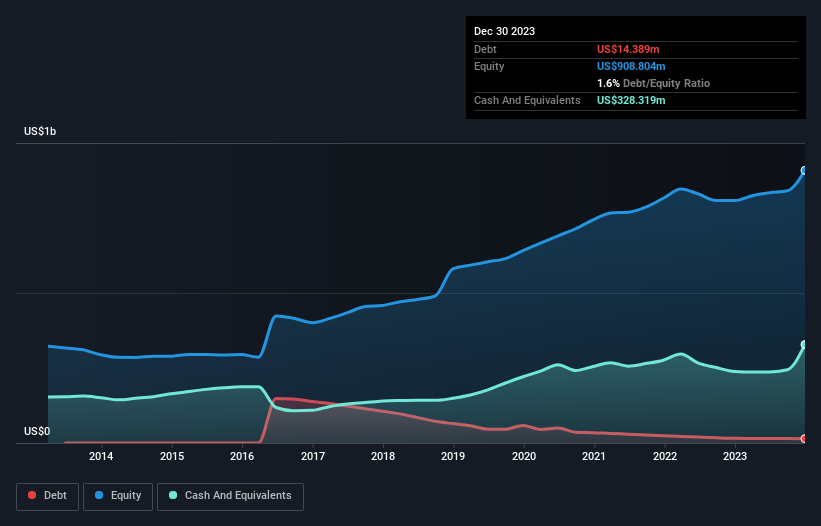Click the 2018 x-axis label
821x526 pixels.
pos(383,456)
